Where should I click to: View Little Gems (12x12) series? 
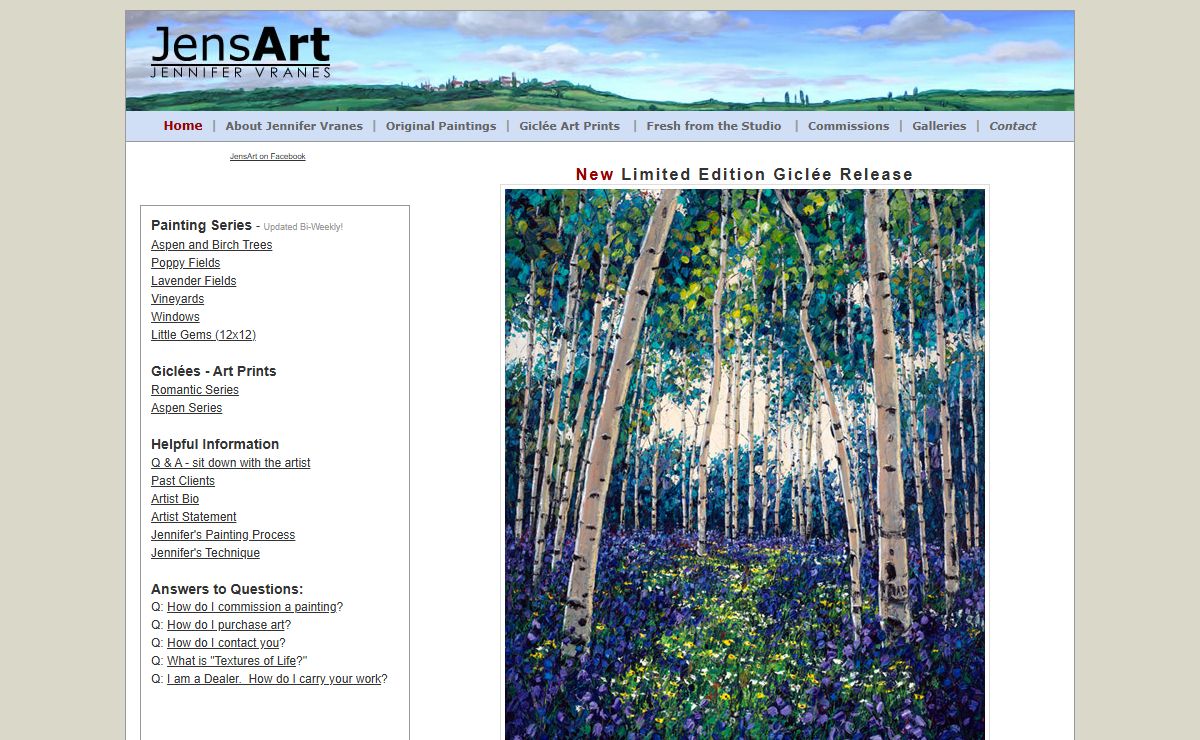click(204, 335)
